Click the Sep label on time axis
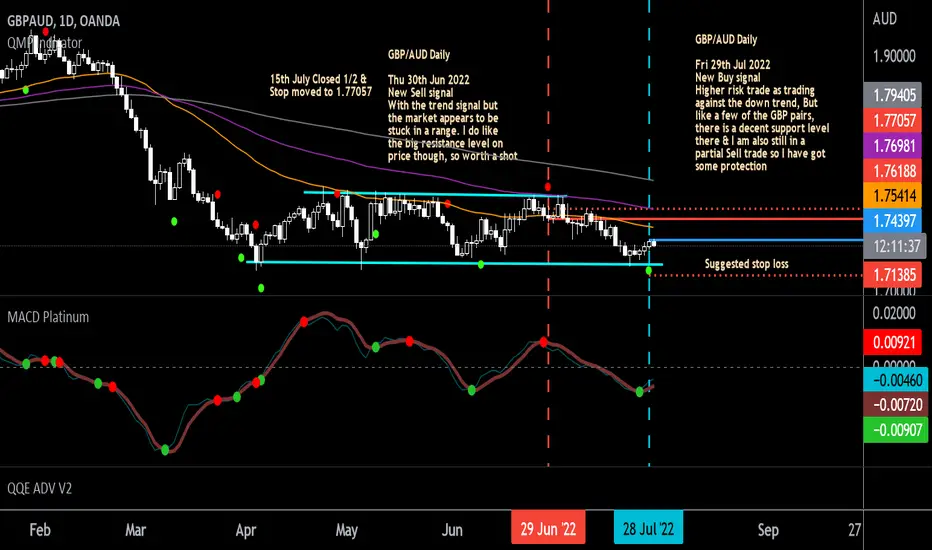This screenshot has height=550, width=932. coord(768,530)
